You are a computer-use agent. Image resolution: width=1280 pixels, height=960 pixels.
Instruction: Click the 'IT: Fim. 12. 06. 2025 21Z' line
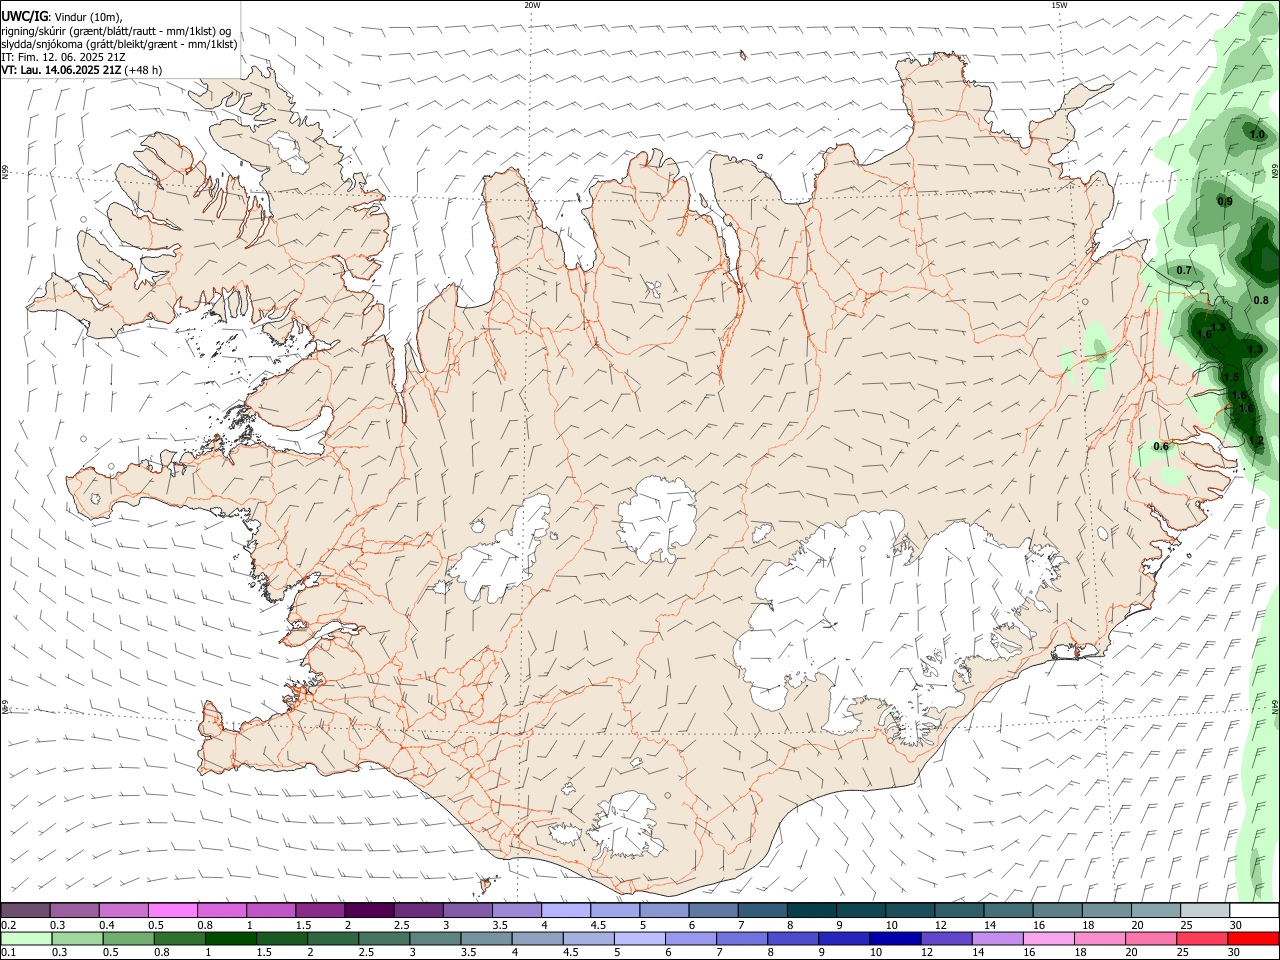coord(63,57)
